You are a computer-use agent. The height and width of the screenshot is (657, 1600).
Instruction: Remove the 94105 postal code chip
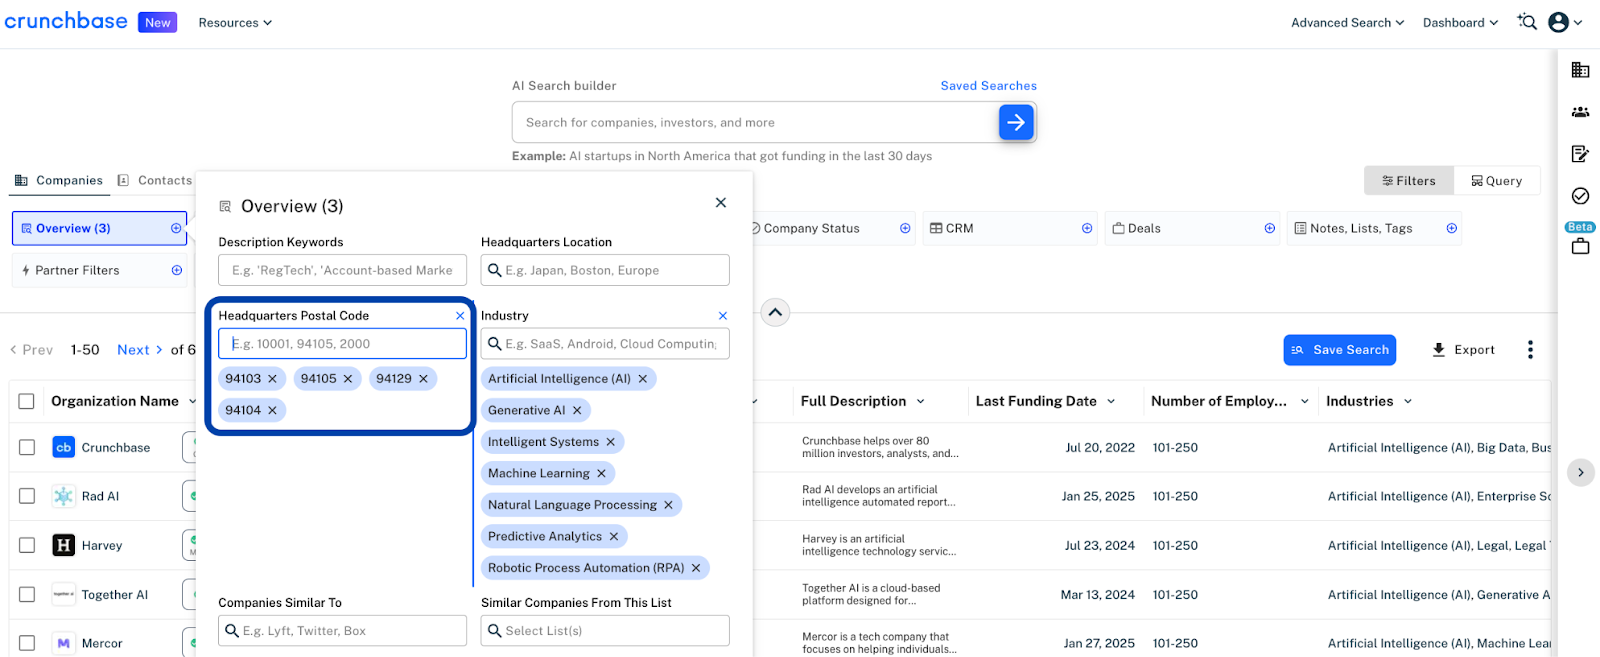348,379
